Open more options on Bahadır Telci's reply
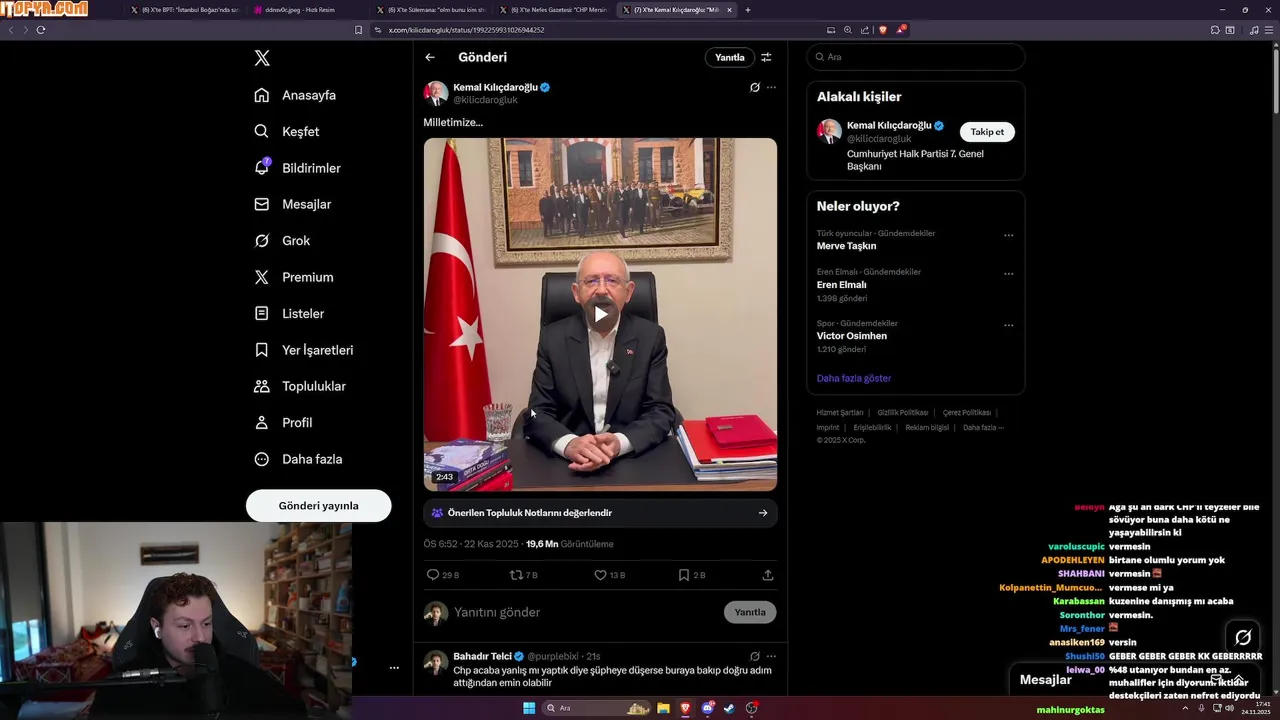1280x720 pixels. tap(771, 656)
